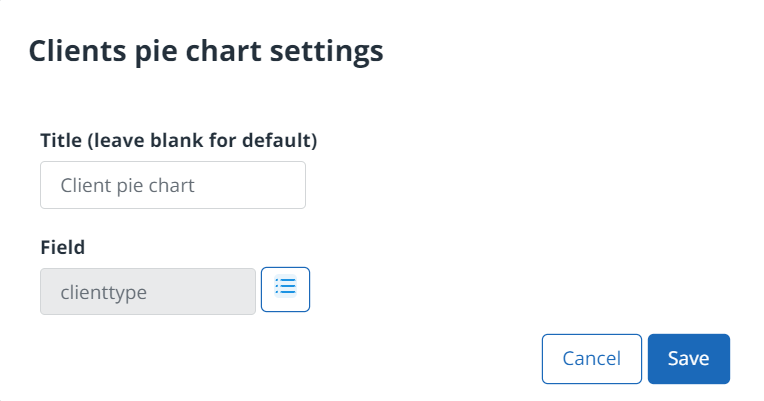Dismiss the dialog with Cancel
Screen dimensions: 764x401
(x=591, y=359)
